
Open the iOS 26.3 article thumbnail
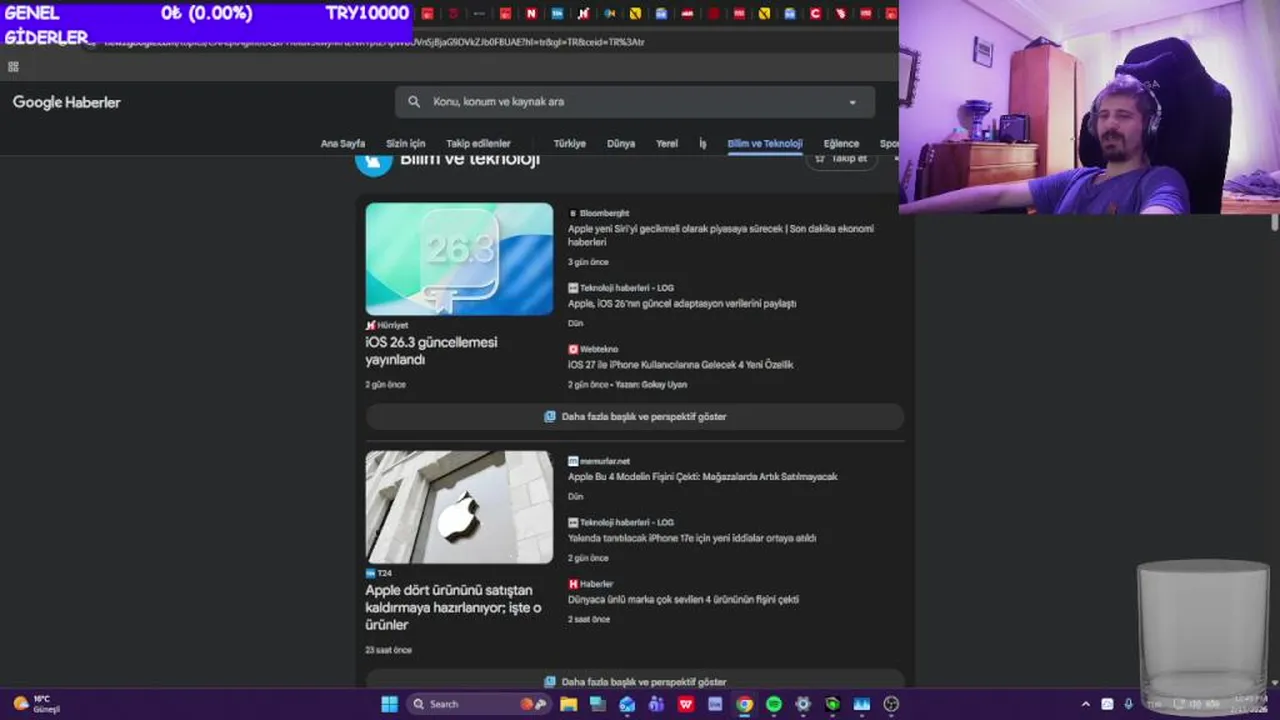click(459, 259)
